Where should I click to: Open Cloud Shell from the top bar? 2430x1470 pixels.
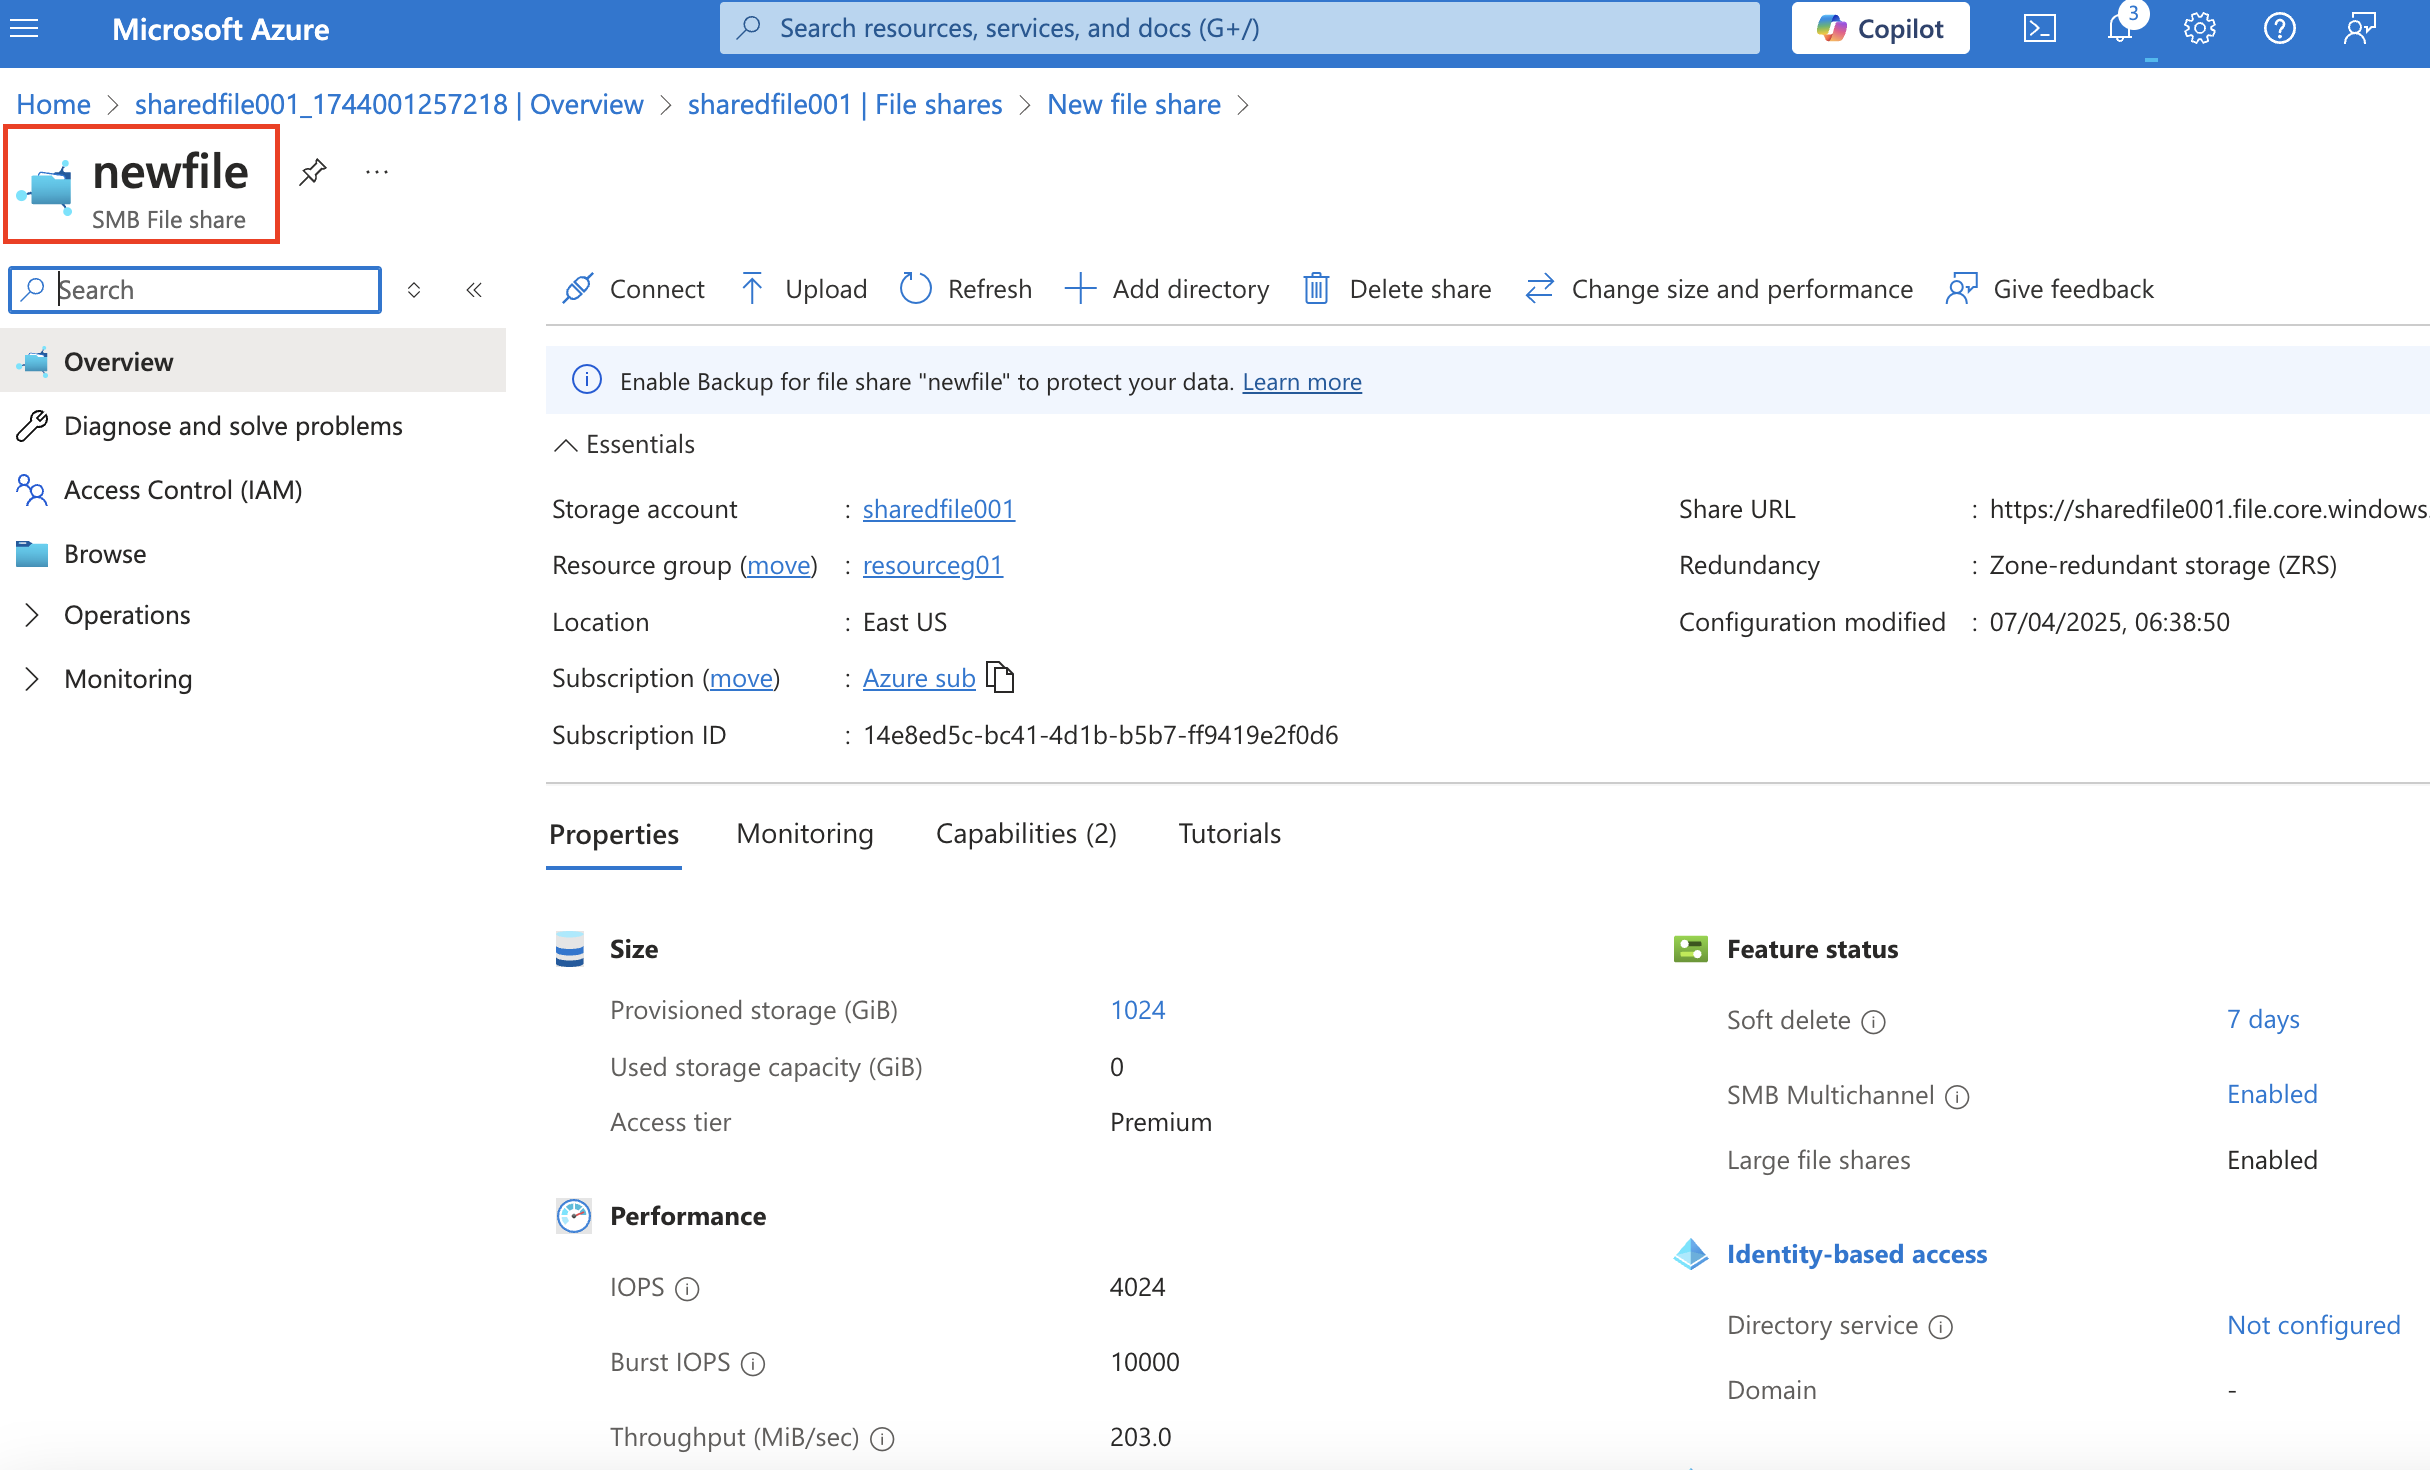pos(2039,28)
